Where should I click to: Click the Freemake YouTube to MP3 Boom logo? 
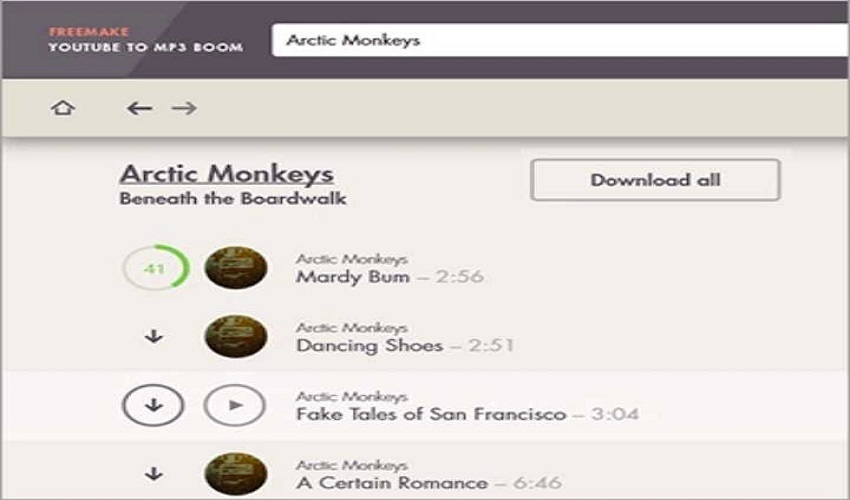click(x=145, y=40)
